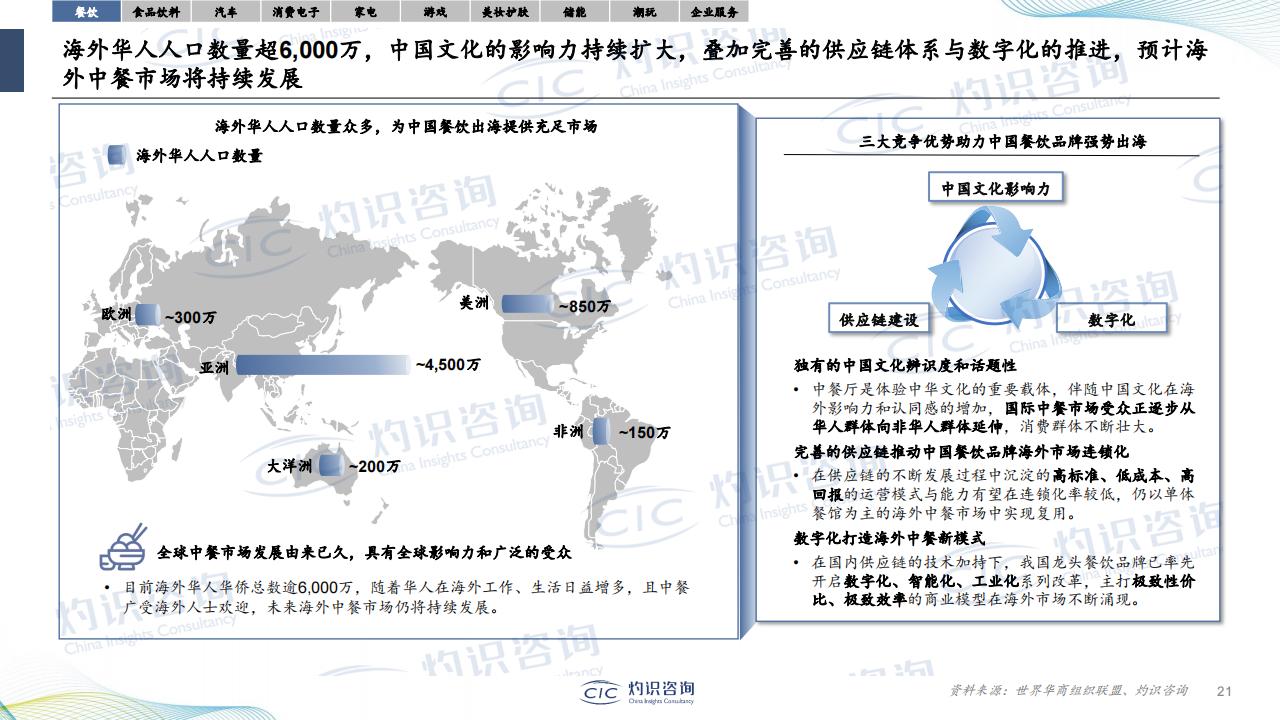Screen dimensions: 1280x720
Task: Click the legend swatch for 海外华人人口数量
Action: tap(116, 154)
